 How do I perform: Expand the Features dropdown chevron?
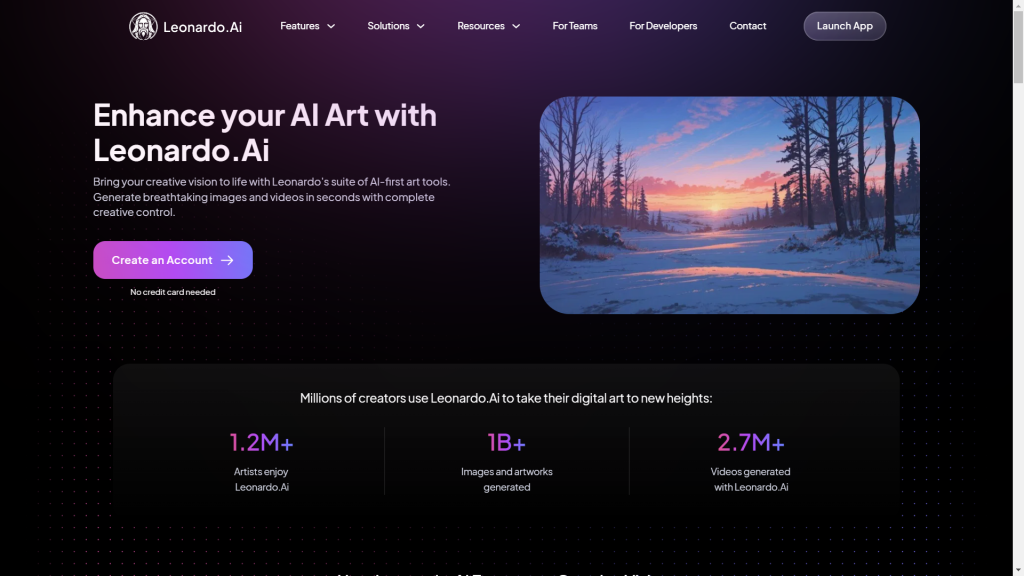click(x=331, y=26)
